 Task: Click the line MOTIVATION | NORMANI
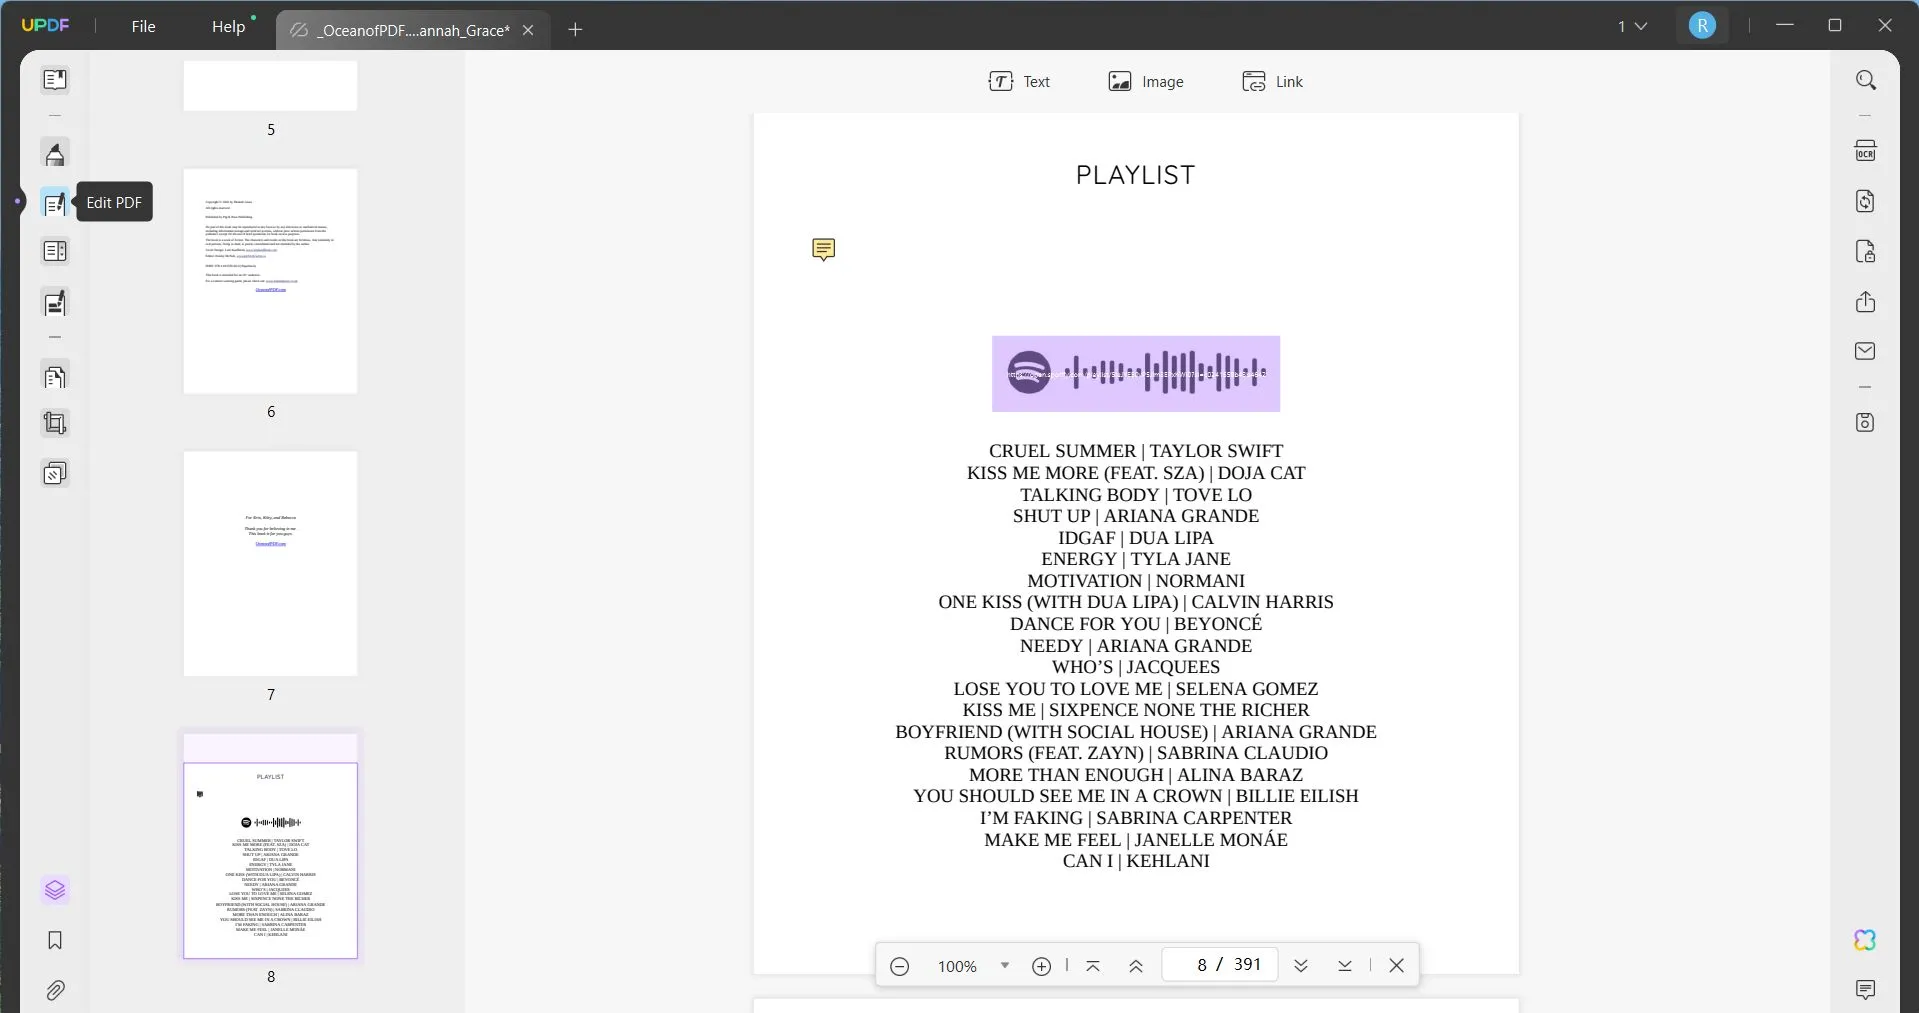point(1136,581)
